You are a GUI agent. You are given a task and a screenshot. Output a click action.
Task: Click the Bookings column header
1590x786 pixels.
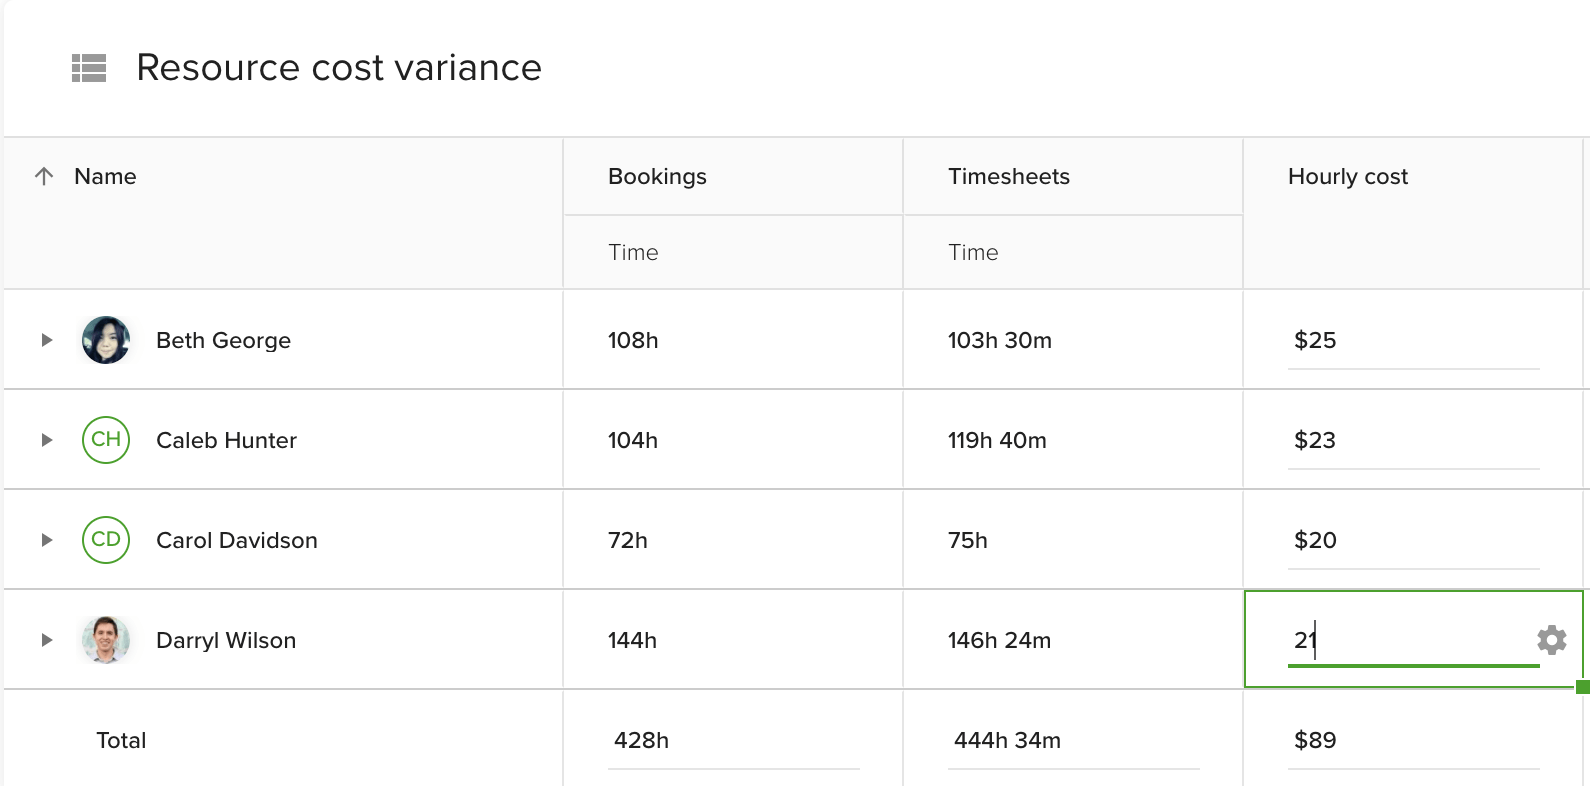pyautogui.click(x=657, y=176)
